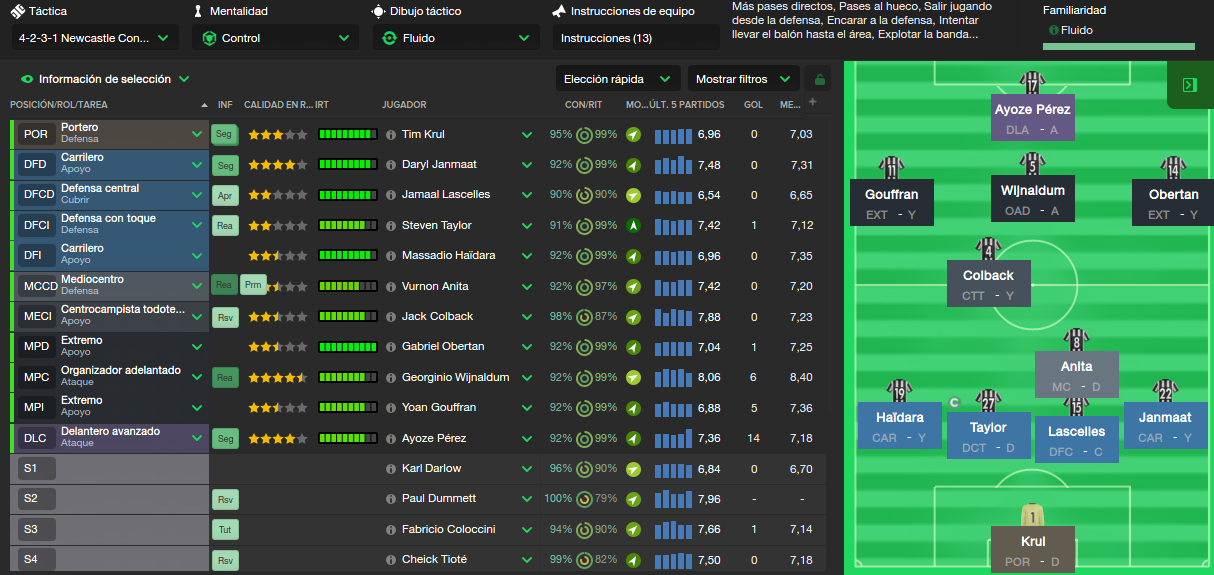Click info icon for Karl Darlow
The image size is (1214, 575).
[391, 469]
